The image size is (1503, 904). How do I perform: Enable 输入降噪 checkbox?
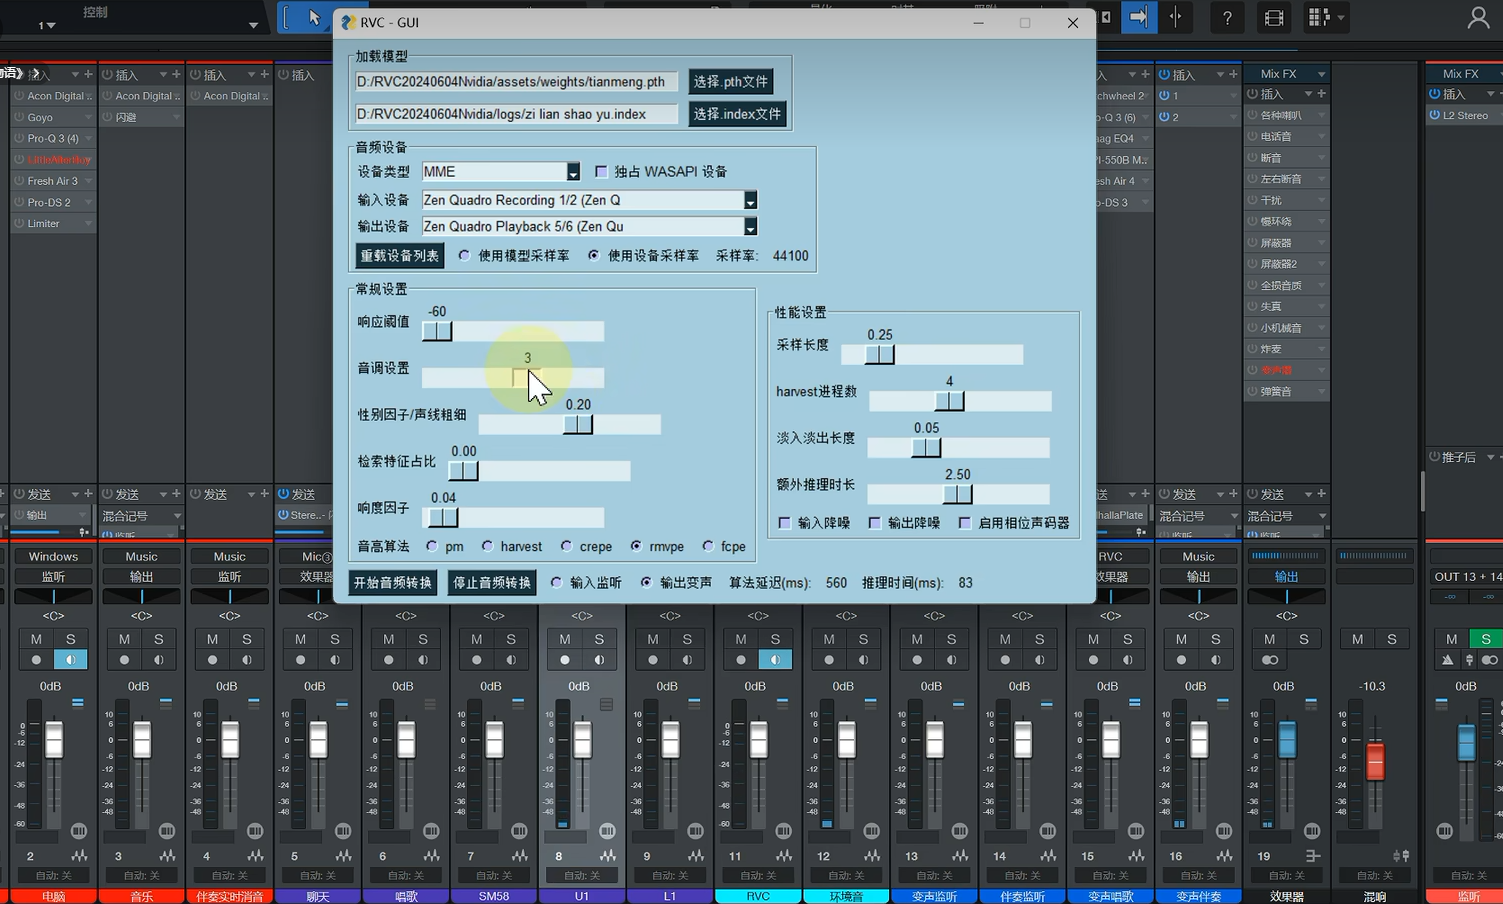pos(785,523)
